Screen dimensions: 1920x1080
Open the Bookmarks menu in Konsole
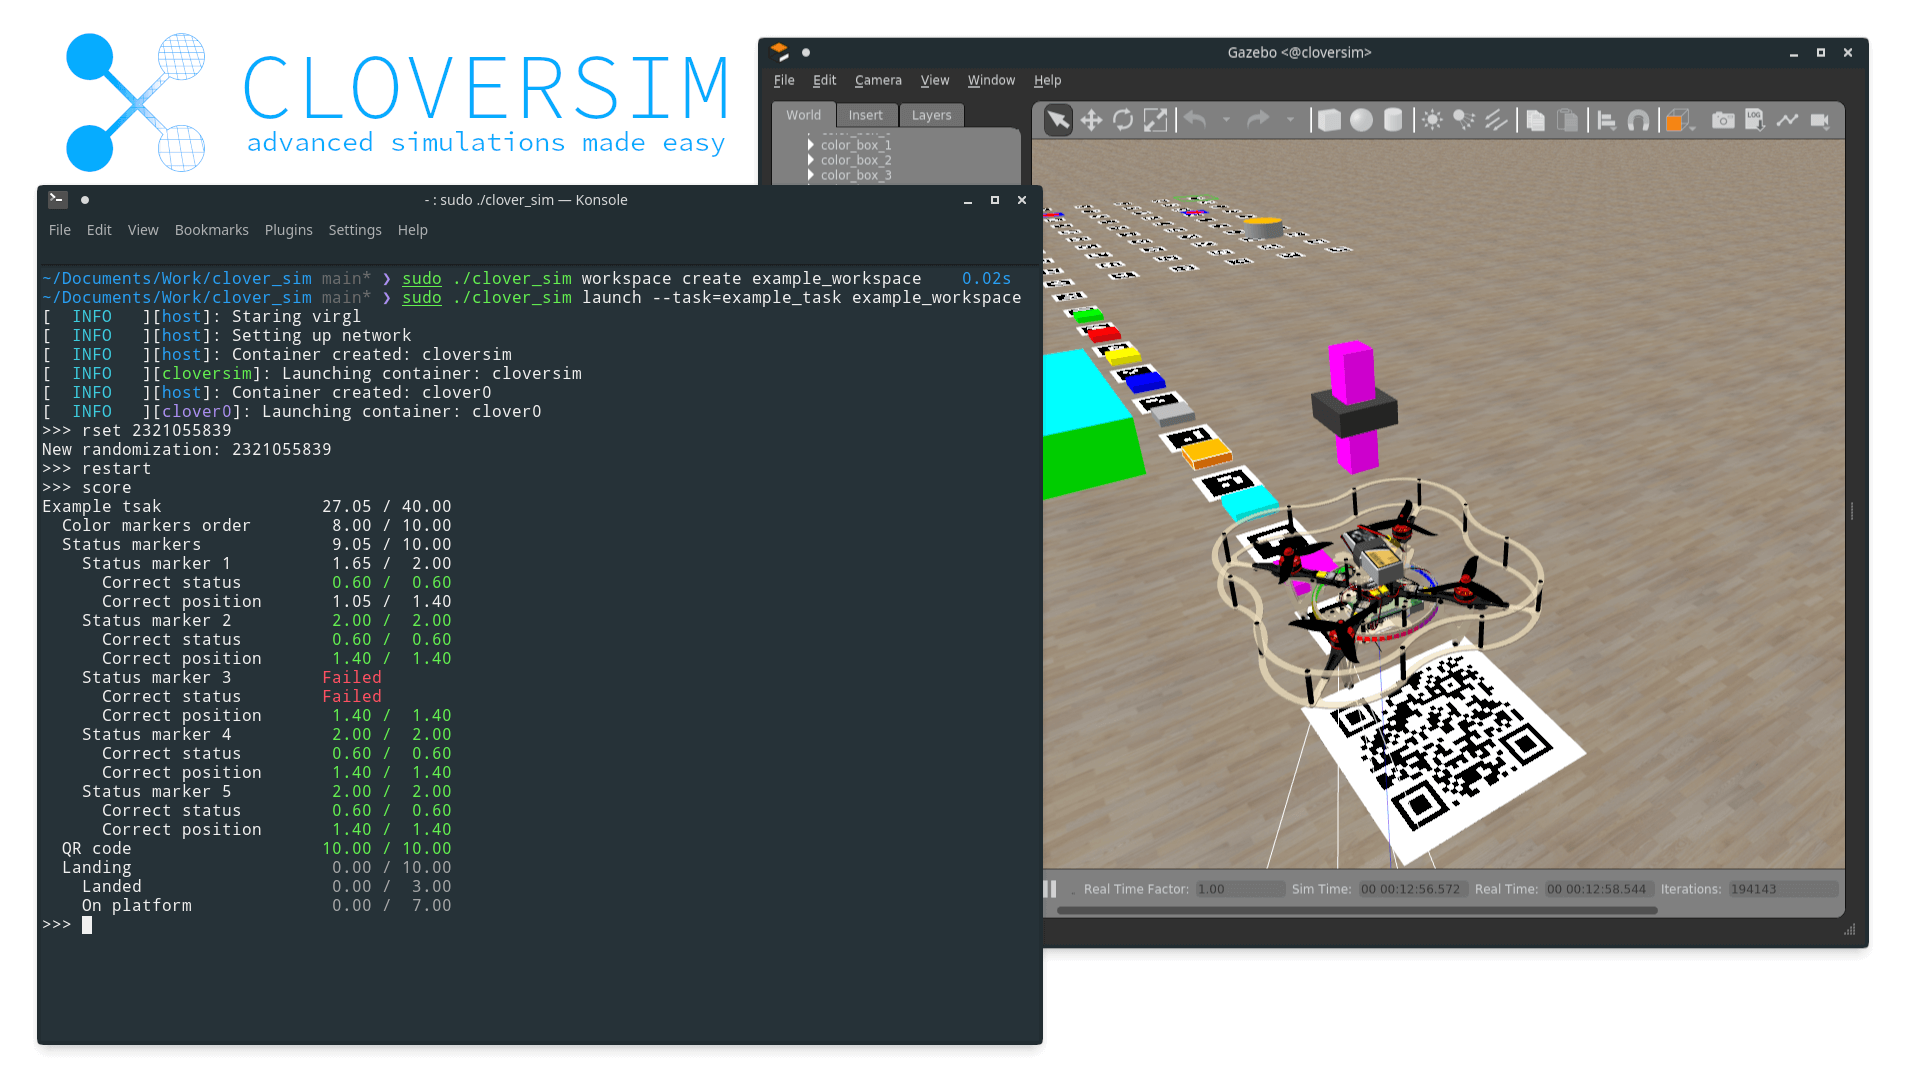click(x=211, y=230)
